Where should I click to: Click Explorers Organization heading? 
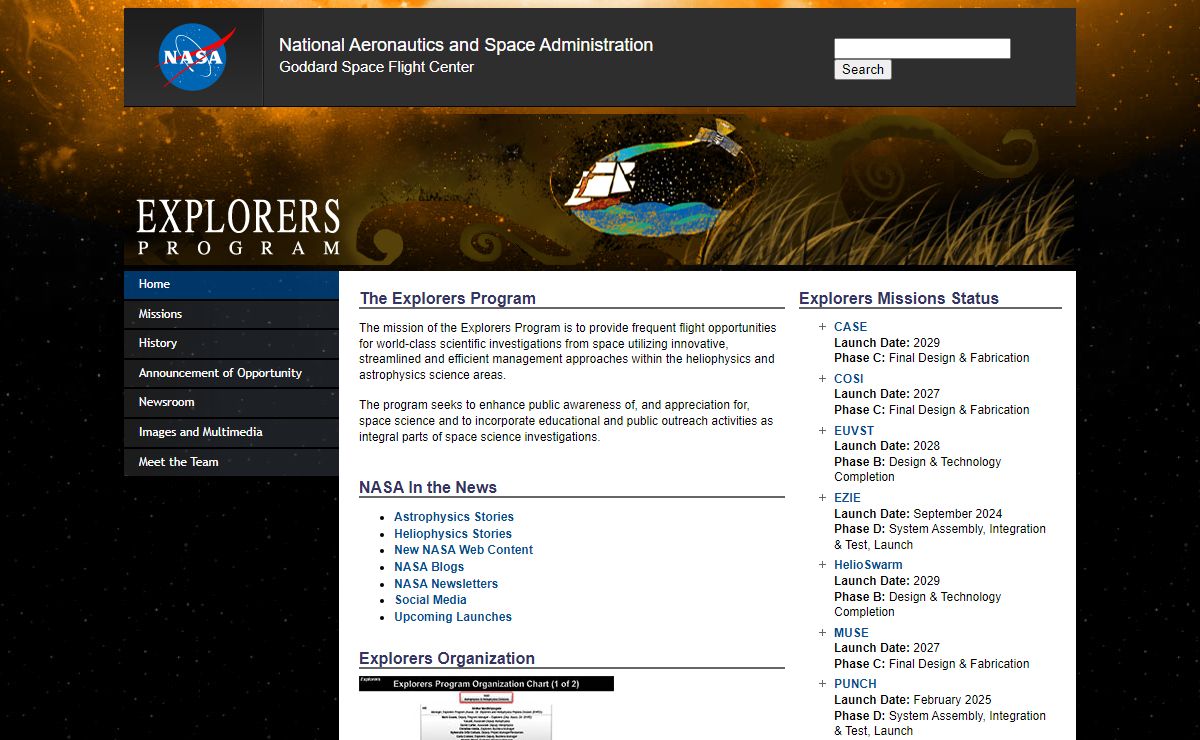447,659
